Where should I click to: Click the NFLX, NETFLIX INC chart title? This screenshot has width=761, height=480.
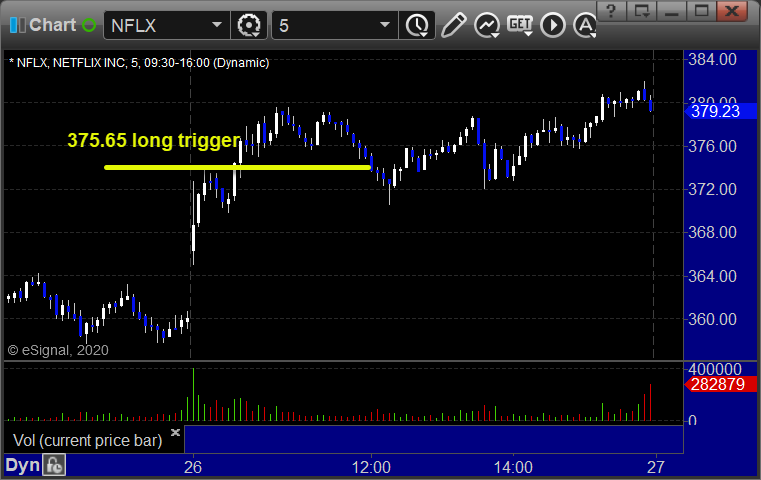(x=139, y=63)
